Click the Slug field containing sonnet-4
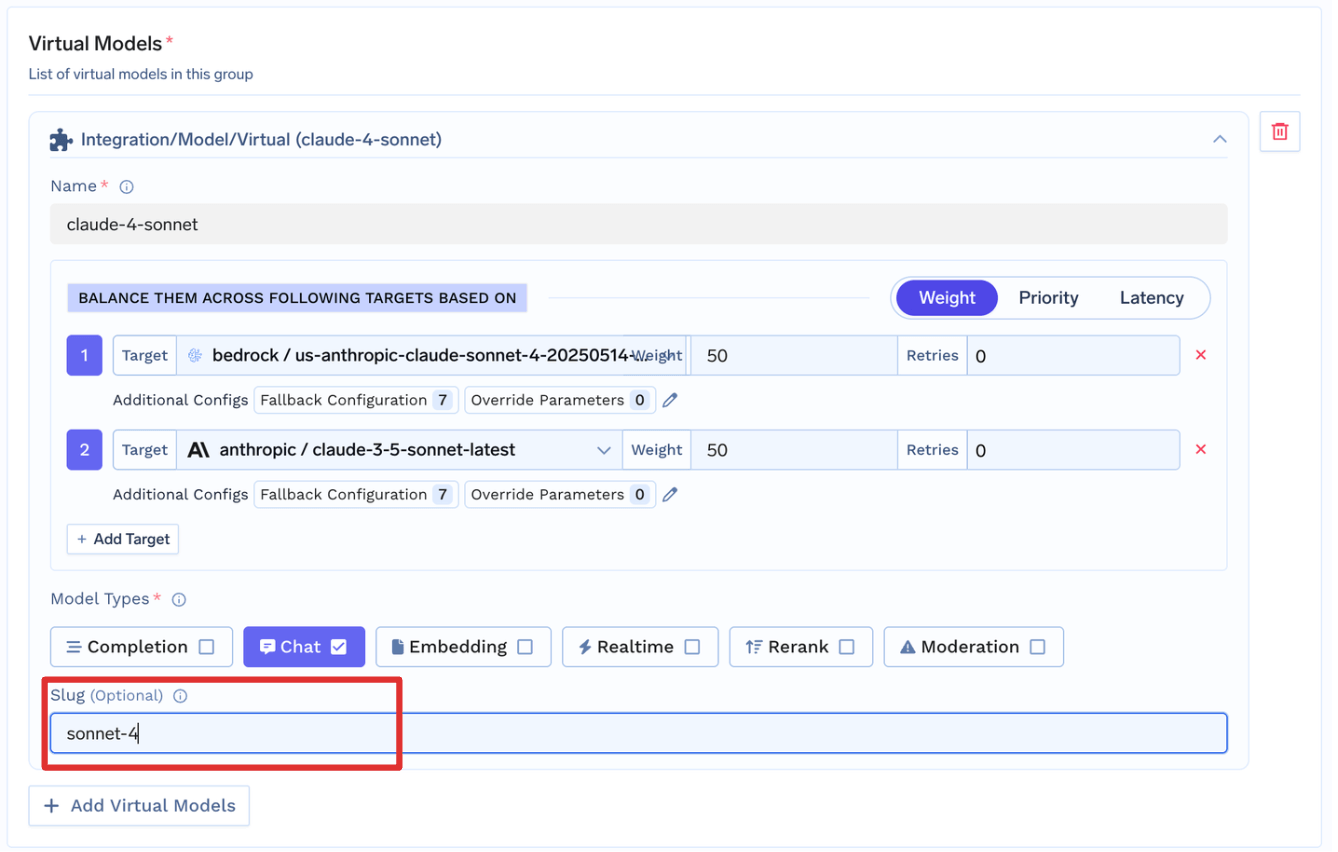1338x852 pixels. [638, 733]
